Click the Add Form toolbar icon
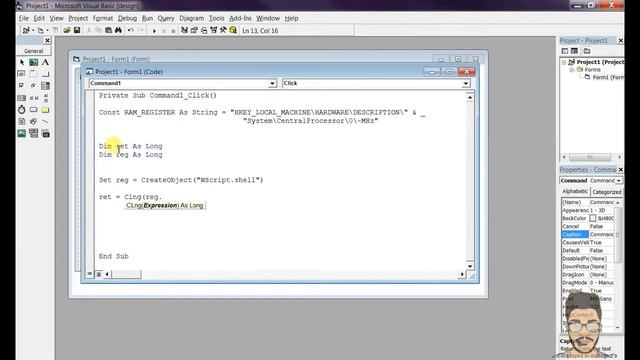The height and width of the screenshot is (360, 640). pos(40,30)
